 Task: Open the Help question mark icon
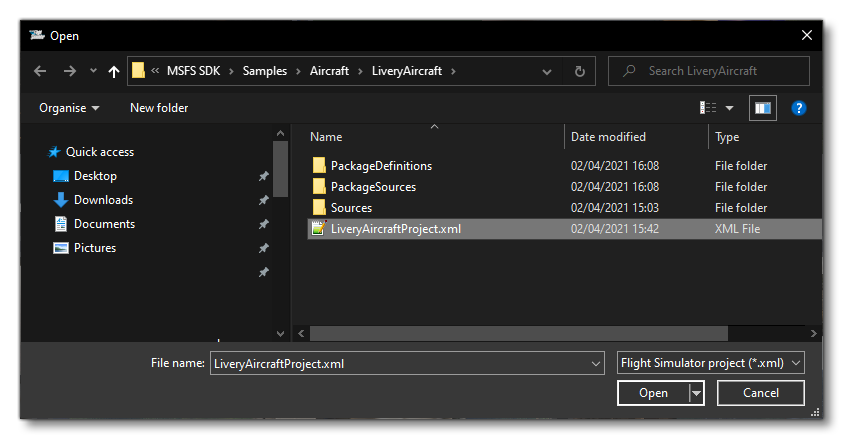[799, 108]
